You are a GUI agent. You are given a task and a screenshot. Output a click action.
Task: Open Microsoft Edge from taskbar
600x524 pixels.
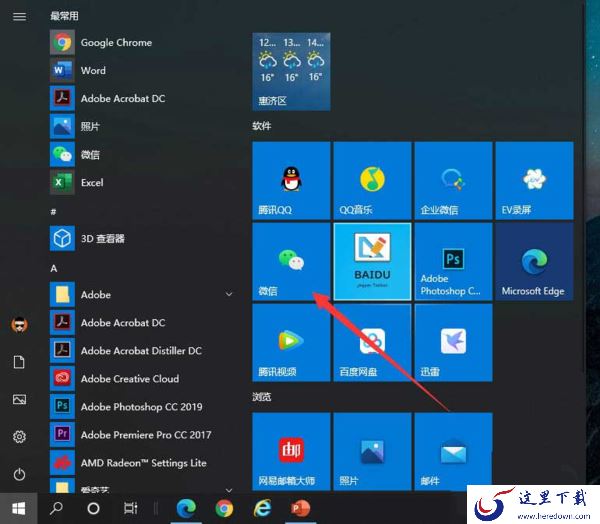coord(186,508)
